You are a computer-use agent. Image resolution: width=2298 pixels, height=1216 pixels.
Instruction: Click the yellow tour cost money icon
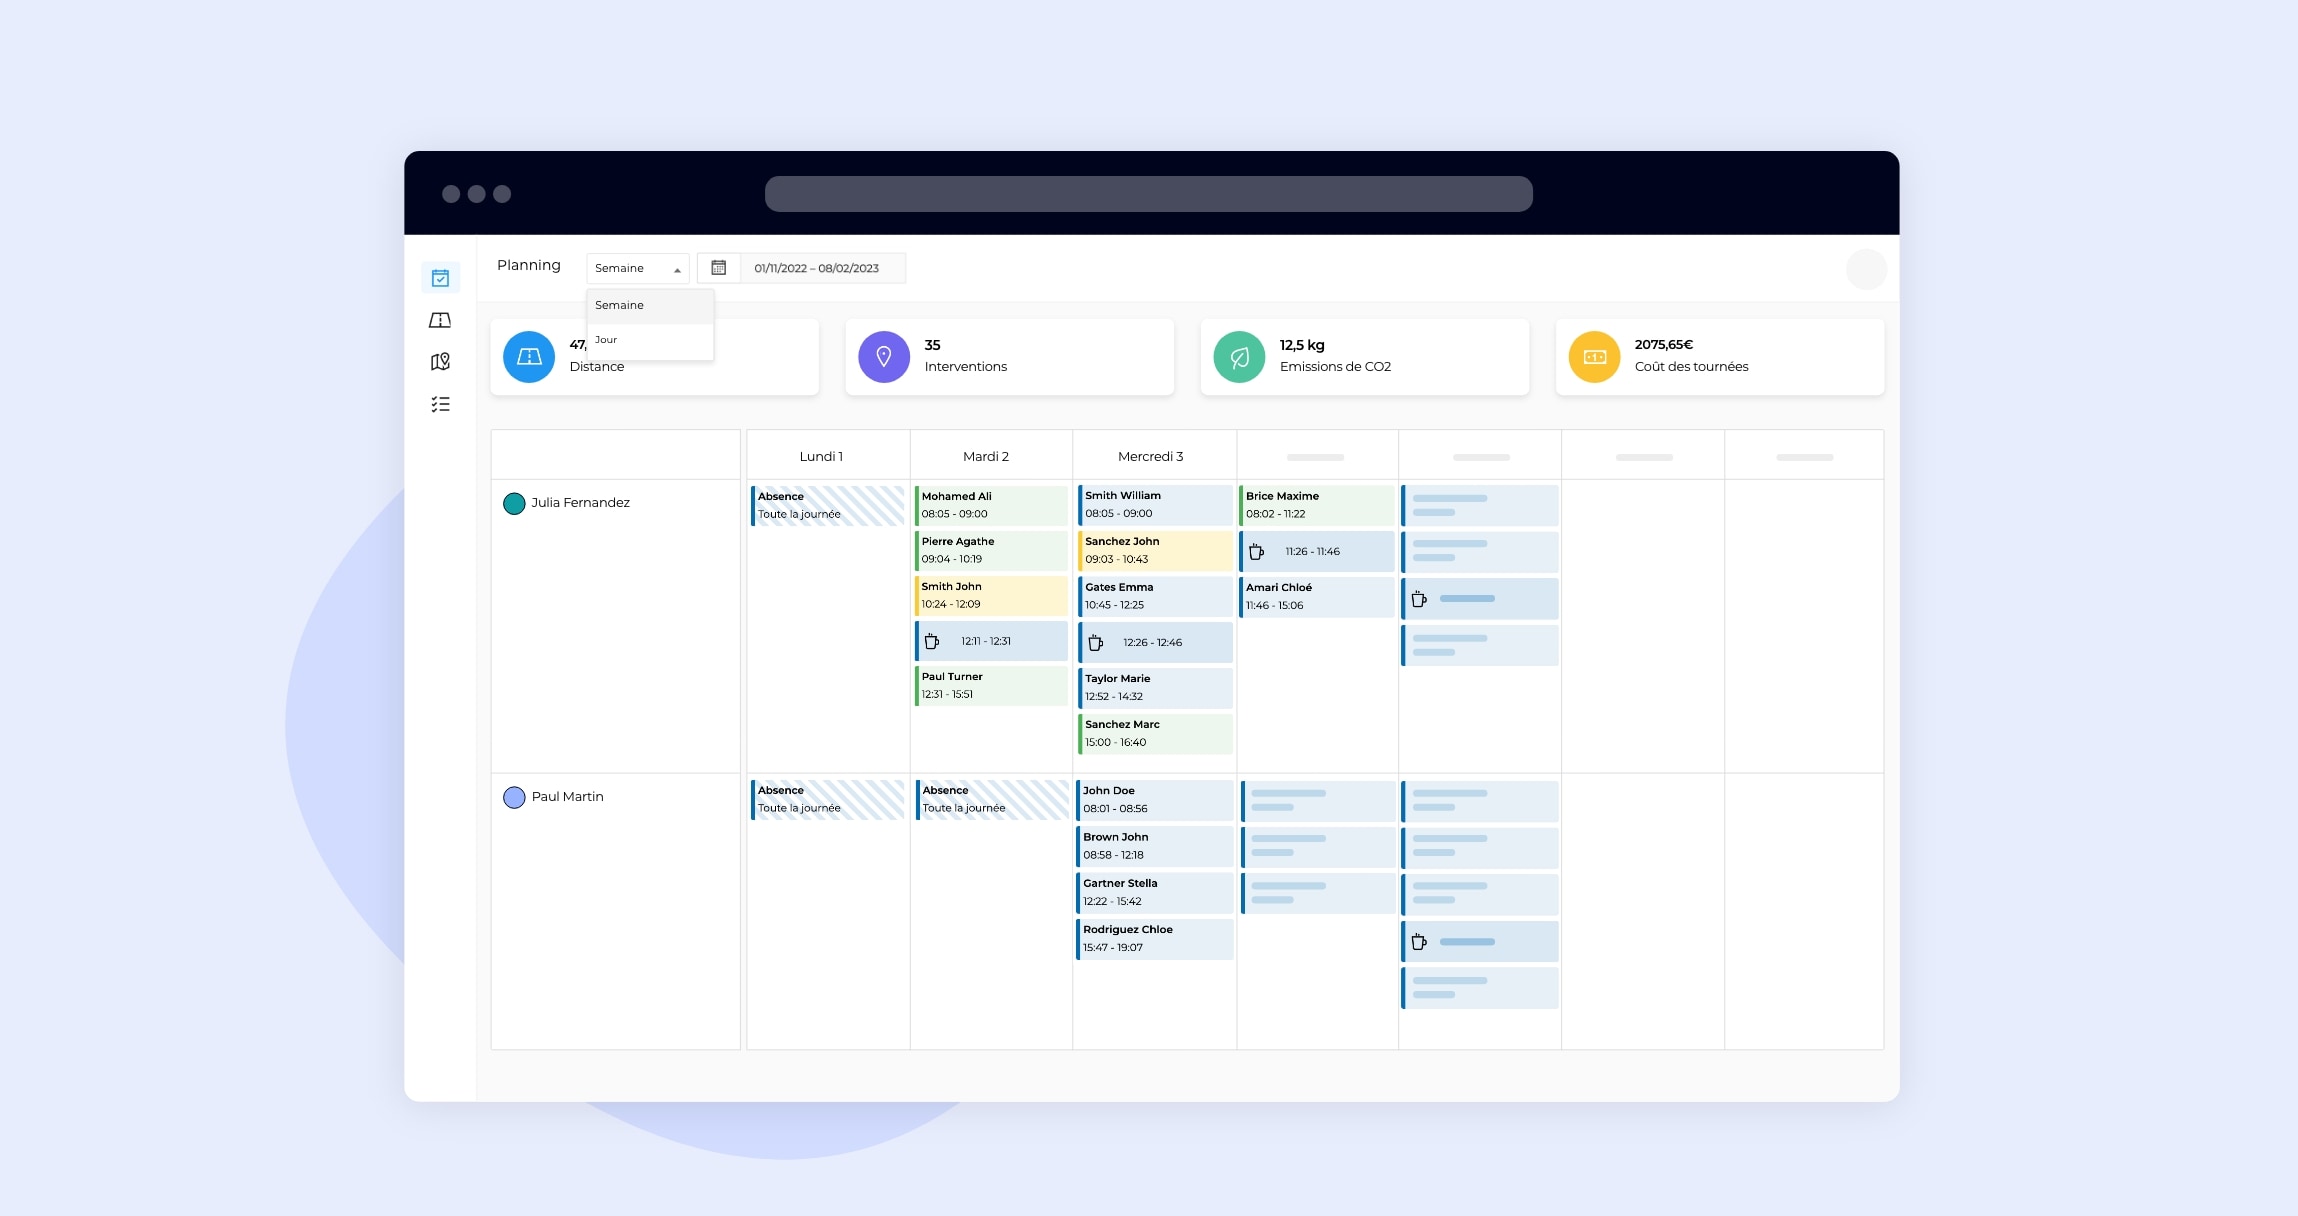coord(1594,357)
